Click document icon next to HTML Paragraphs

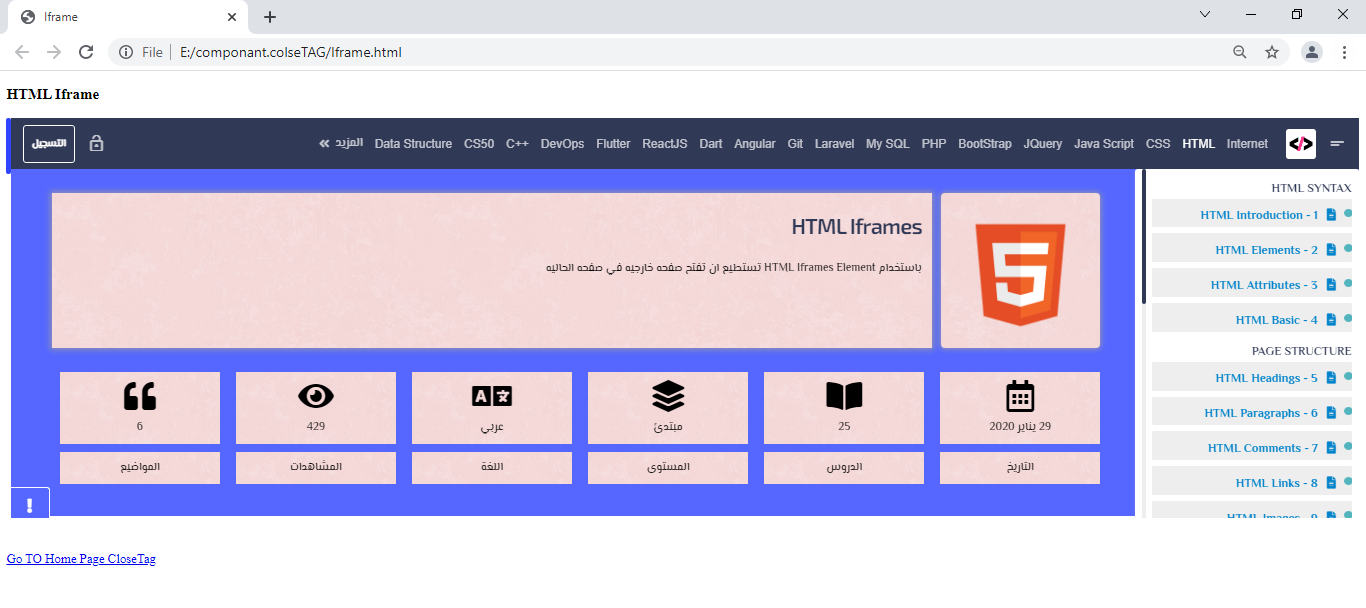pyautogui.click(x=1331, y=412)
